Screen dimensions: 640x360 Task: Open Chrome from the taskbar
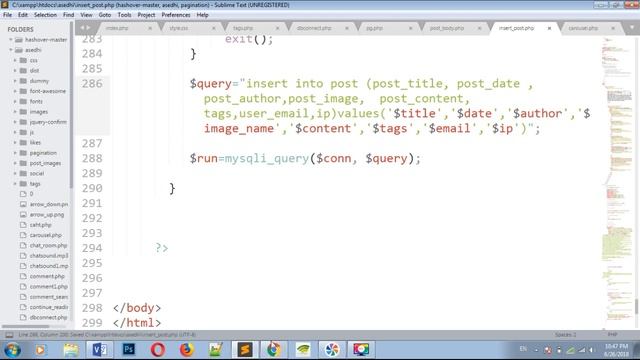pos(274,350)
